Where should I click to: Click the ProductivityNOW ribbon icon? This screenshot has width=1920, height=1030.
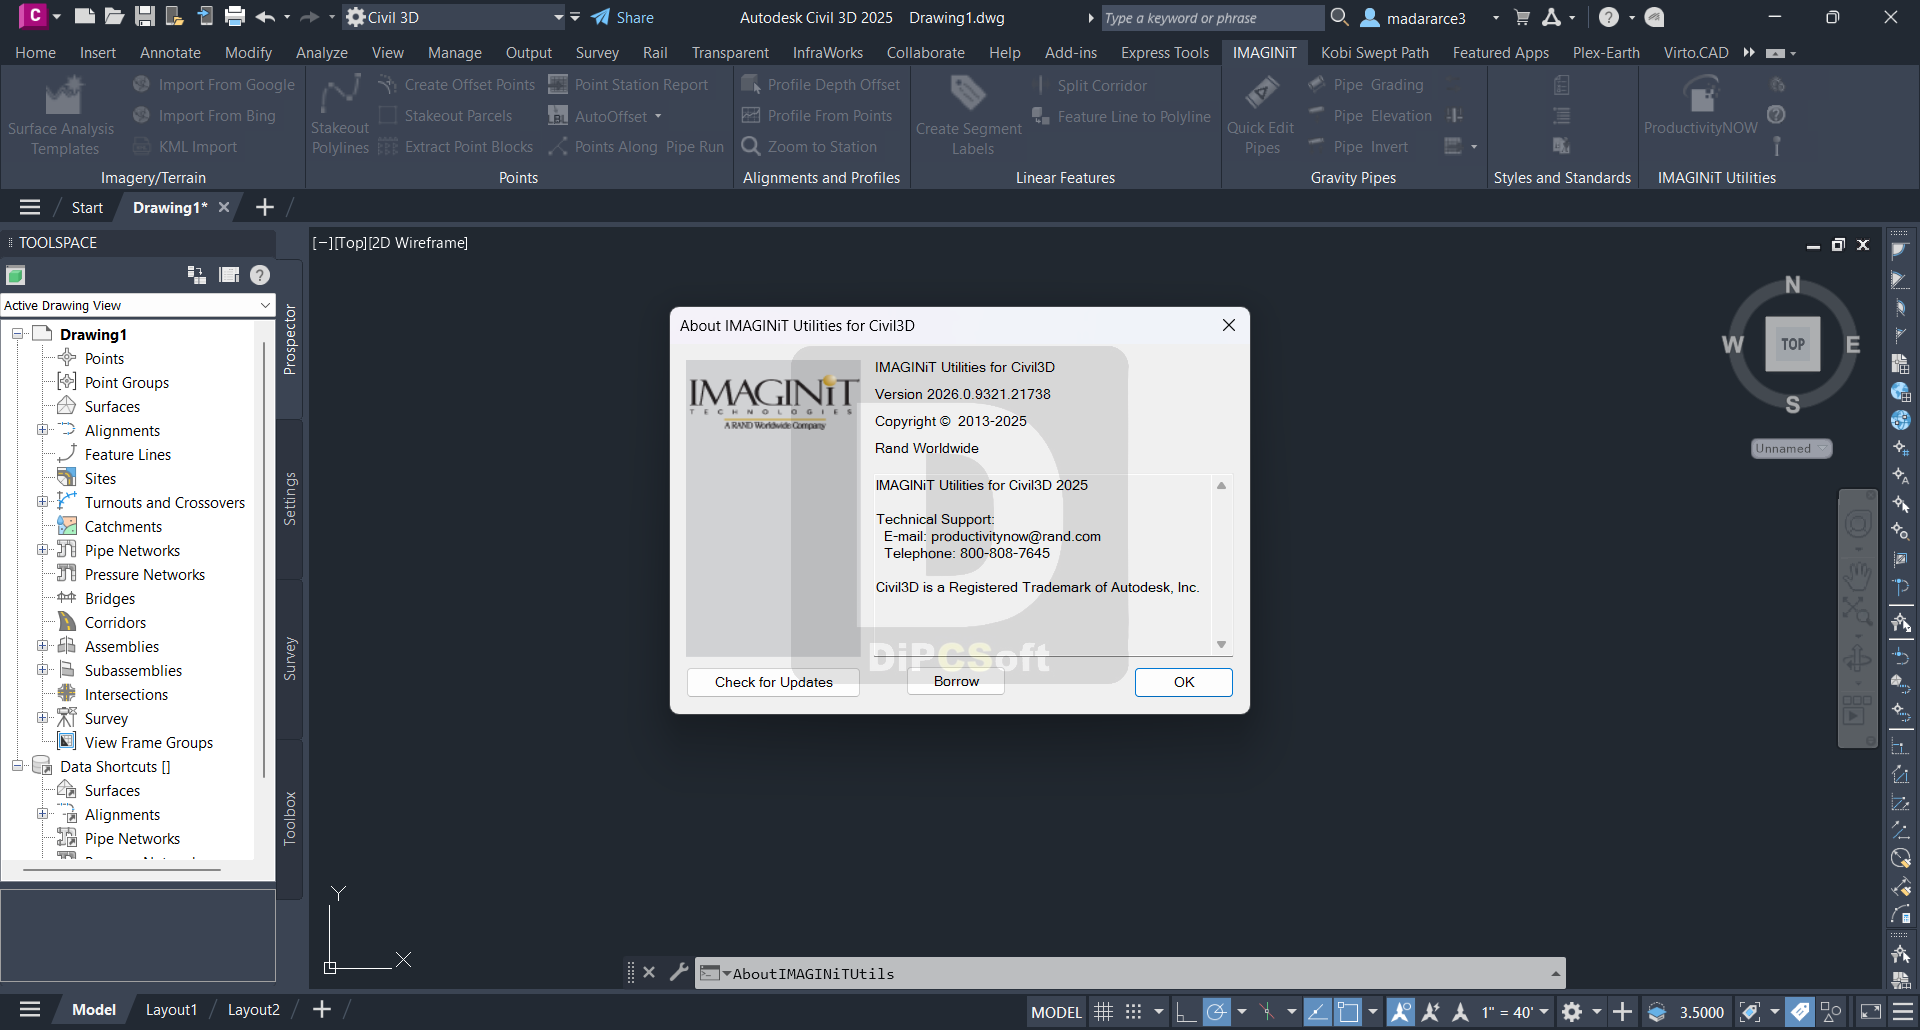point(1700,96)
